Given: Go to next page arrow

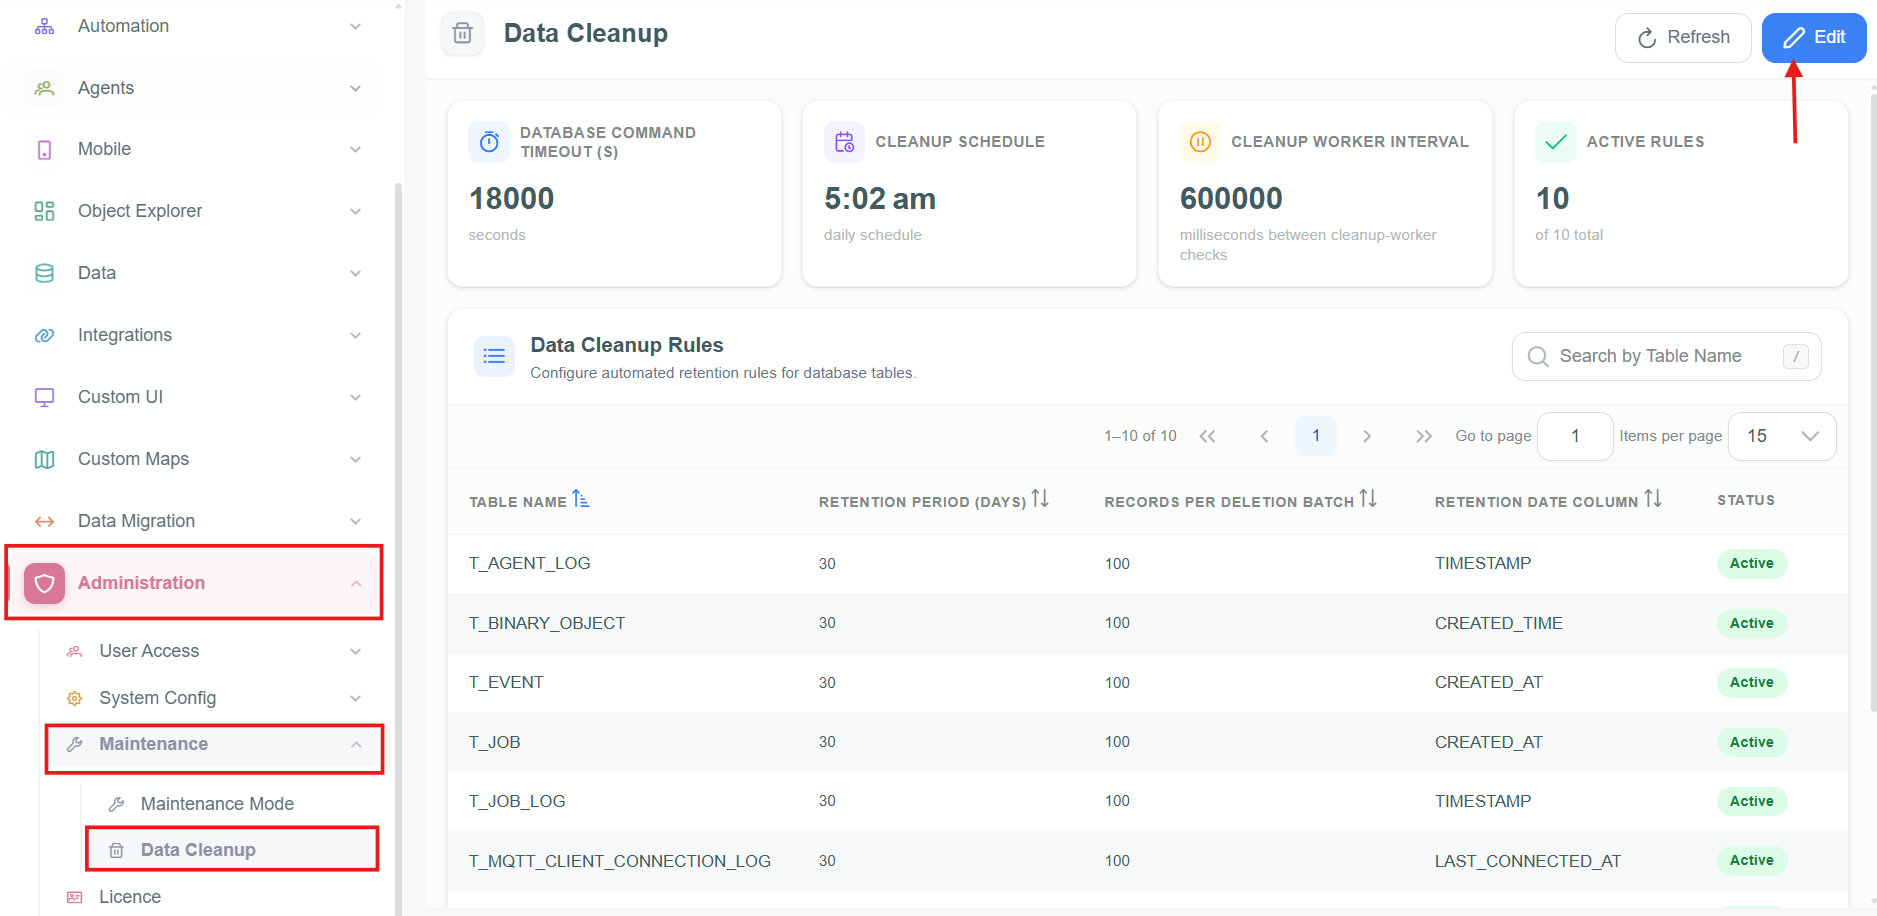Looking at the screenshot, I should (1367, 436).
